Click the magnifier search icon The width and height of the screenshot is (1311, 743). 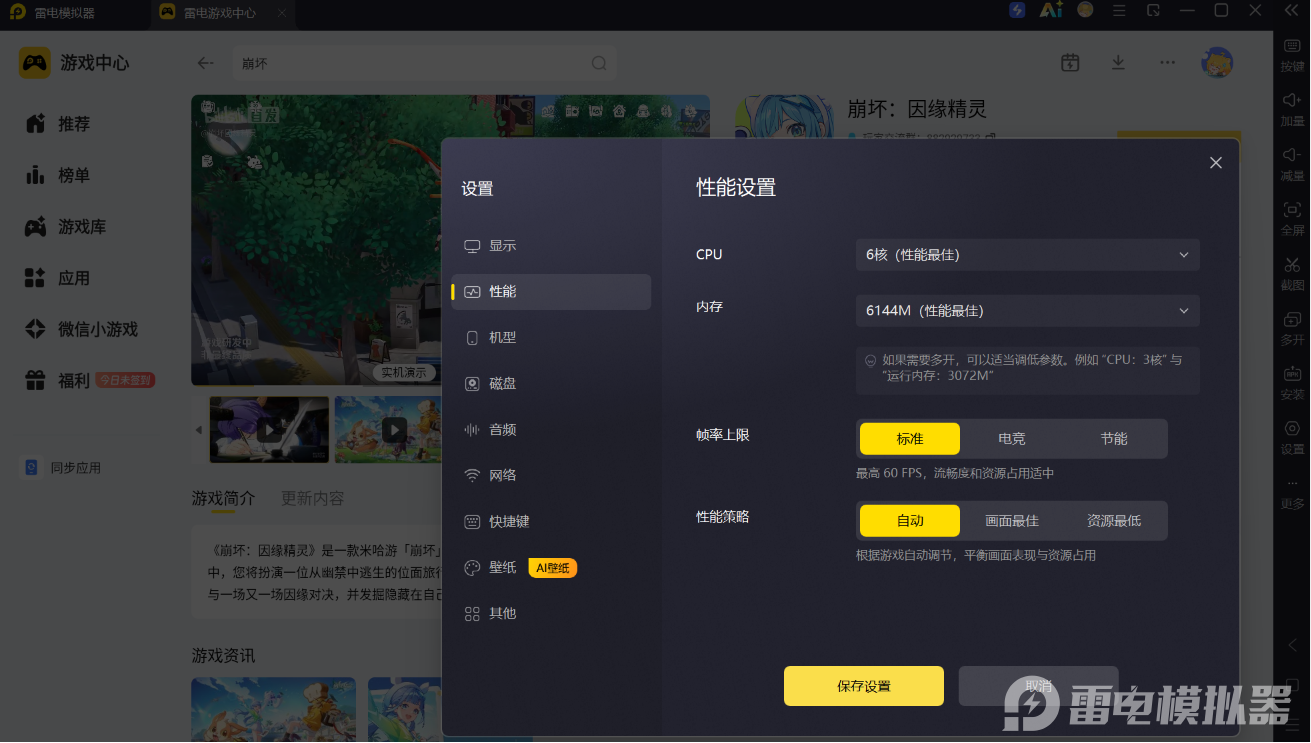(x=599, y=63)
